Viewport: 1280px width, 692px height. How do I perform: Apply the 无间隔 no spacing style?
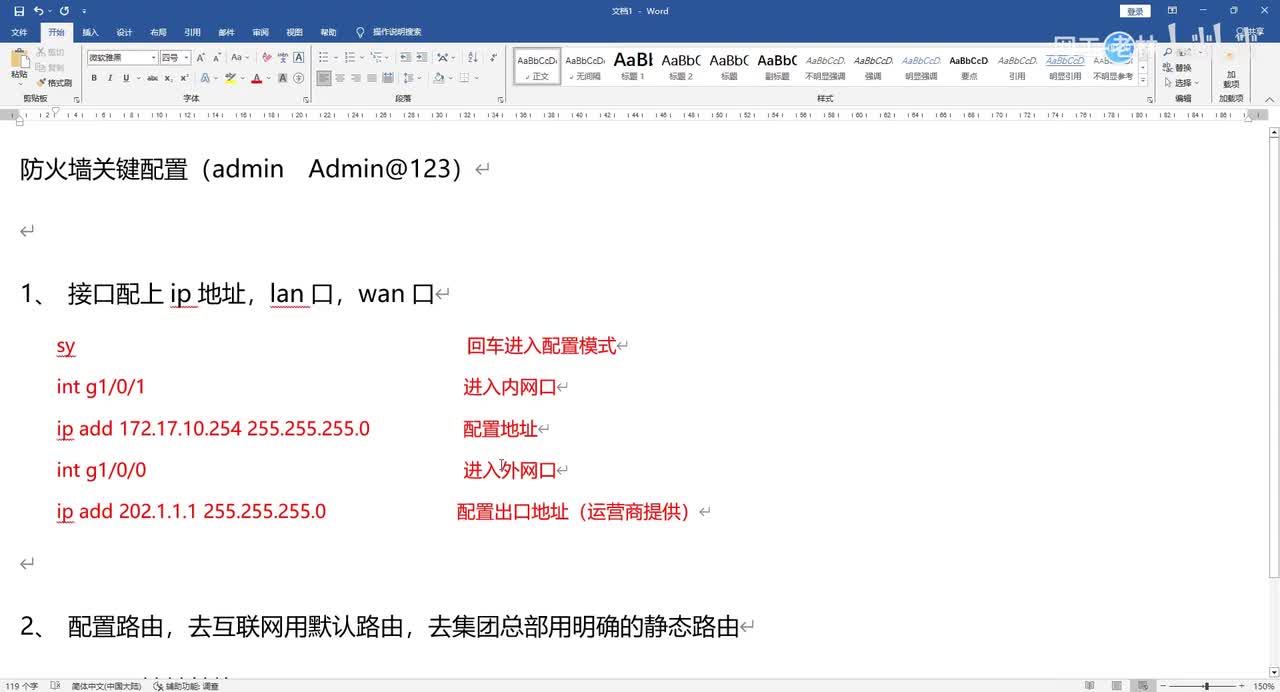click(585, 66)
